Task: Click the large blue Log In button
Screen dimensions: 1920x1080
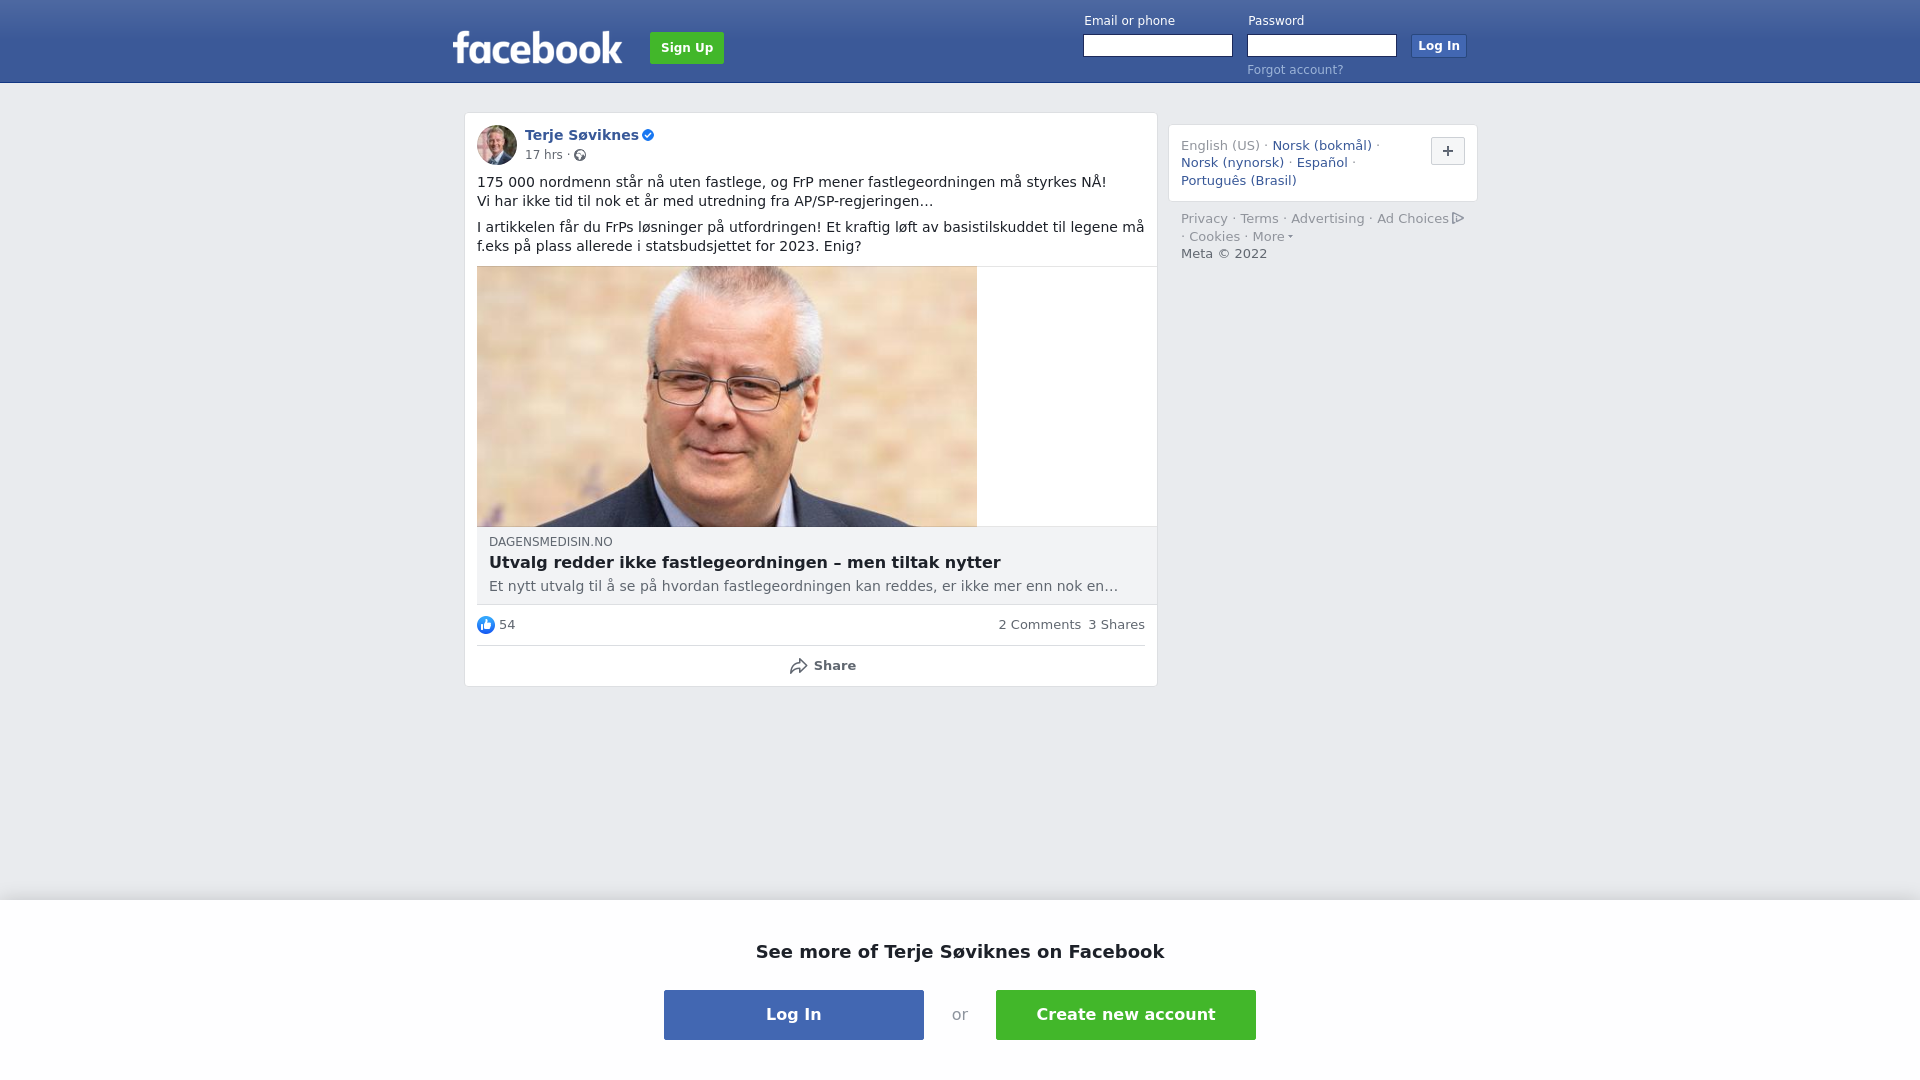Action: click(794, 1015)
